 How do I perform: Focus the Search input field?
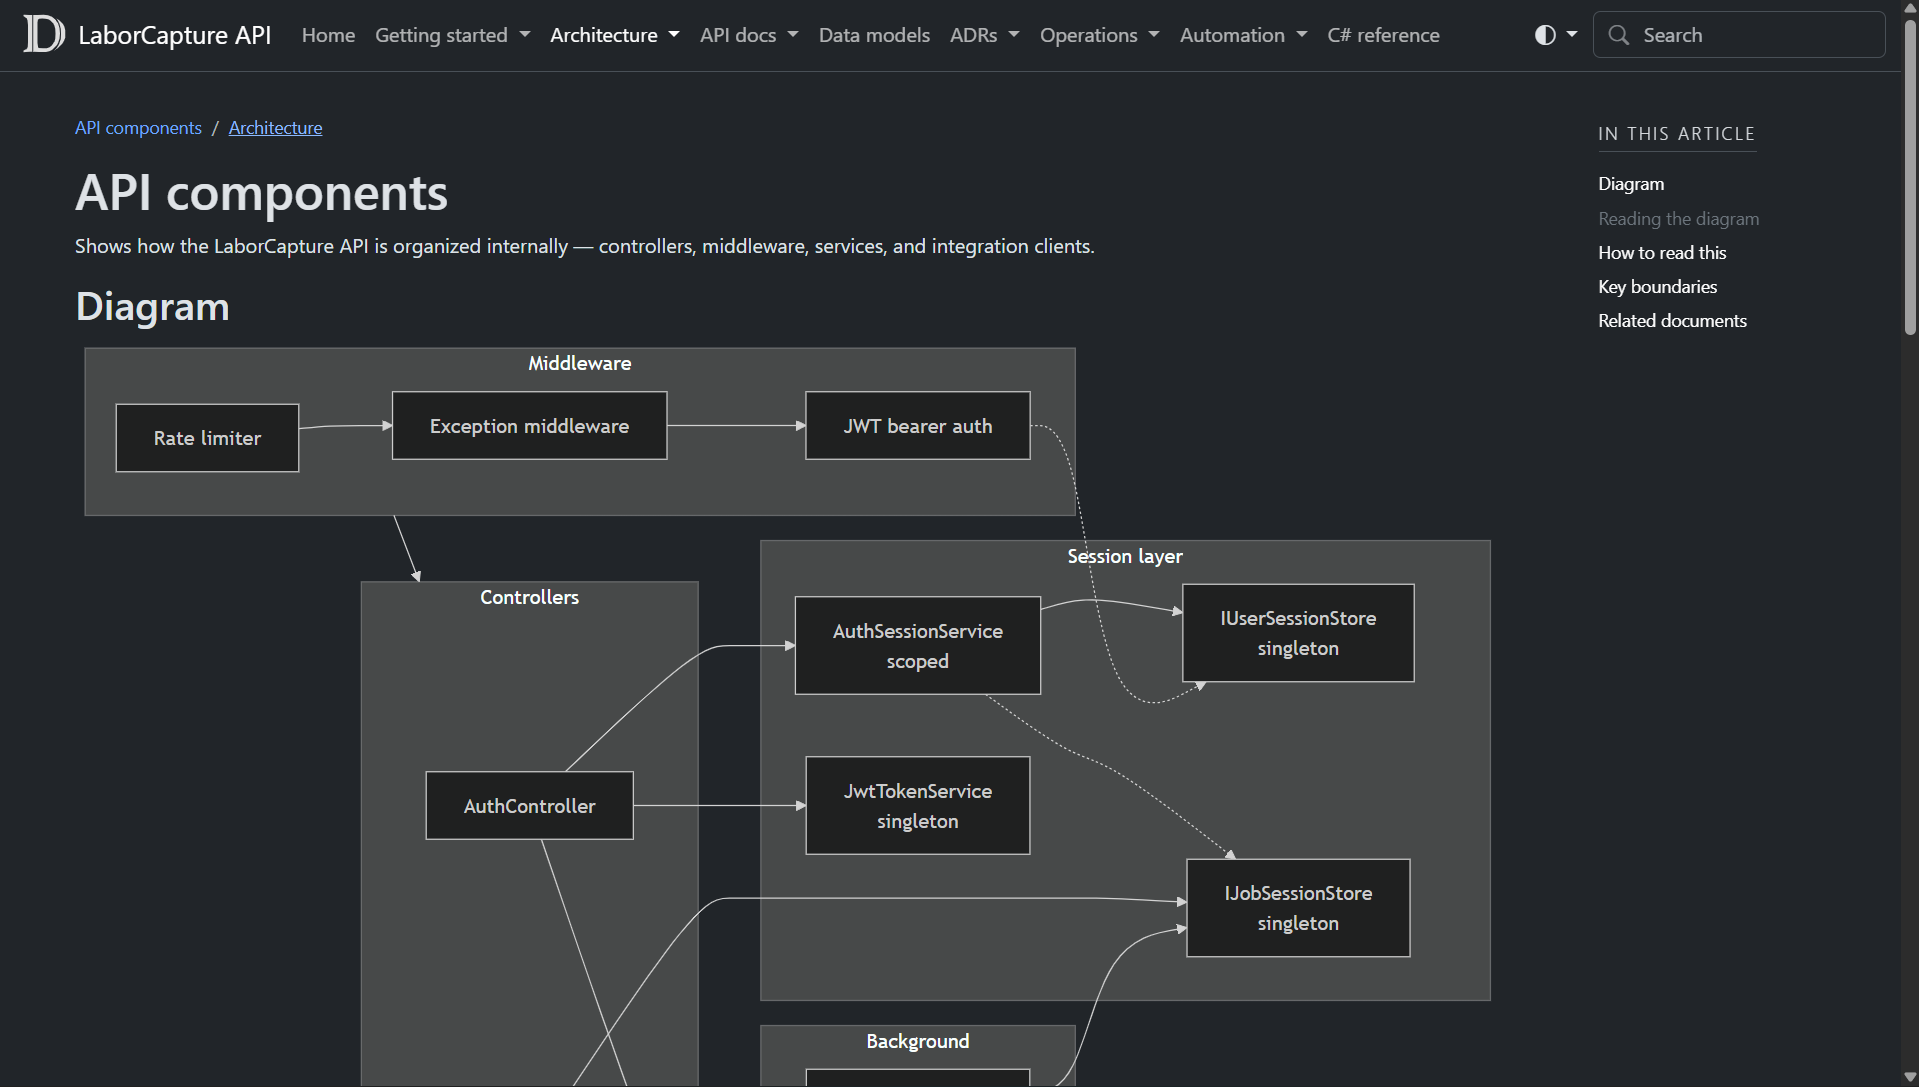tap(1738, 35)
